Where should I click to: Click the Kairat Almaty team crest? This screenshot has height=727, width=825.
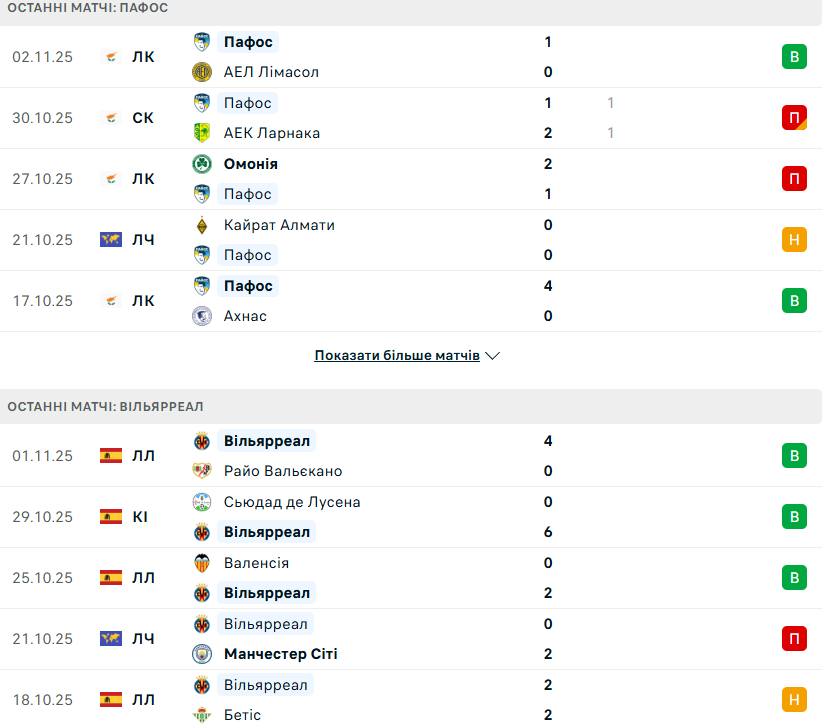[202, 225]
